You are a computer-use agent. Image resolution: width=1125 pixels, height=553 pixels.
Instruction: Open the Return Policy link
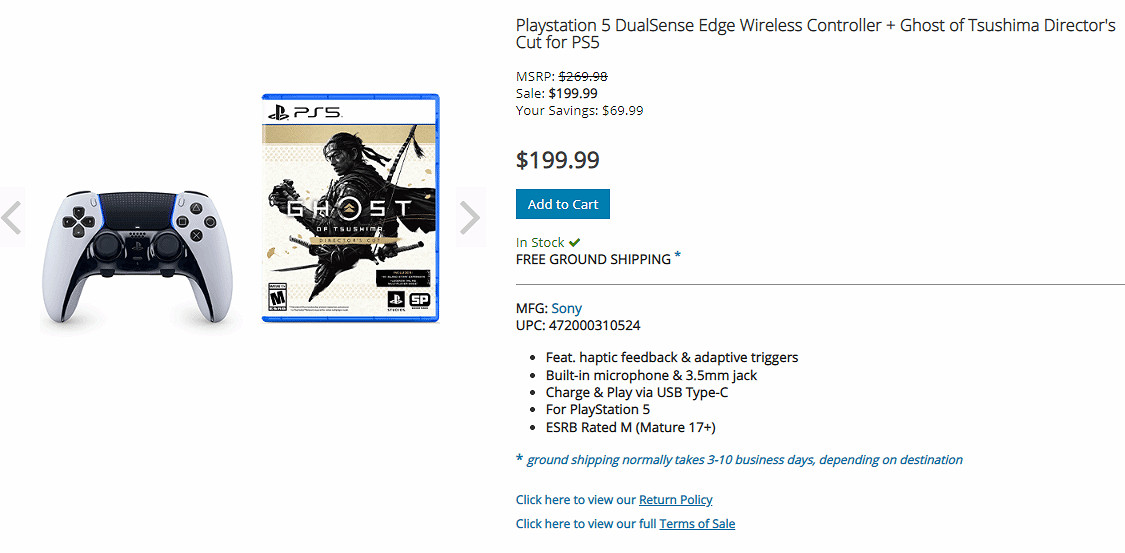675,499
